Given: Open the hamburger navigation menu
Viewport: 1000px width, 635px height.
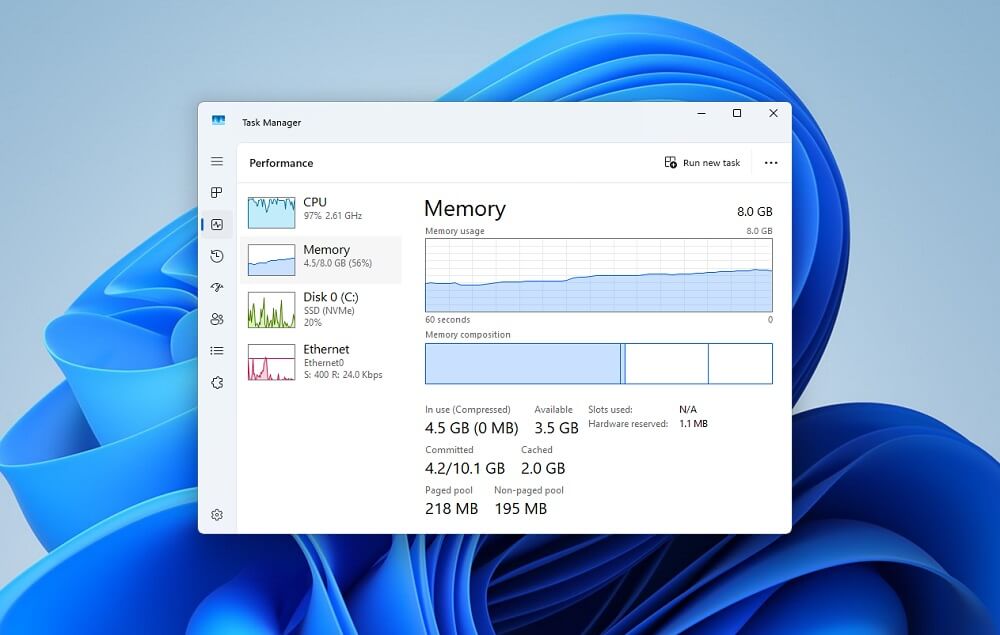Looking at the screenshot, I should 217,161.
